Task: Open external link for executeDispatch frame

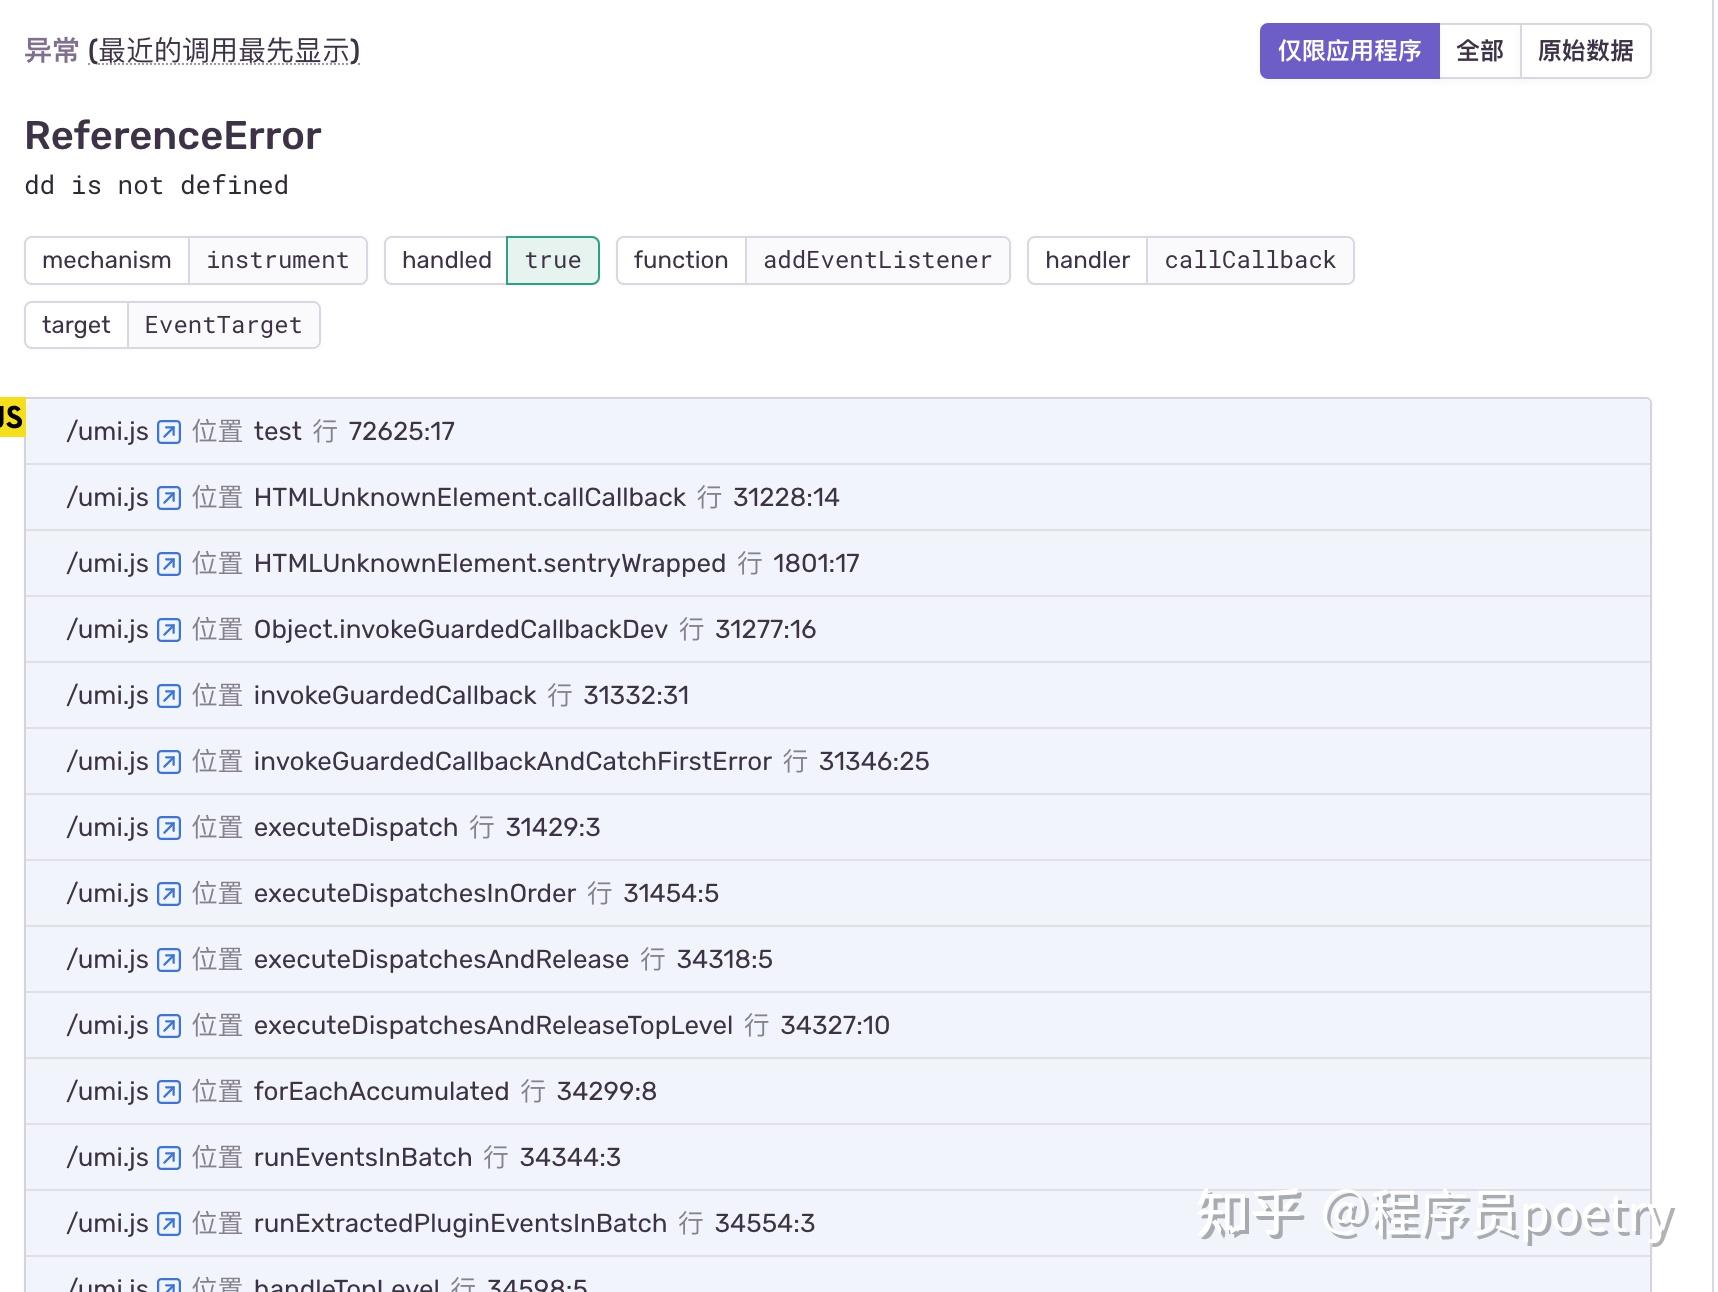Action: [167, 827]
